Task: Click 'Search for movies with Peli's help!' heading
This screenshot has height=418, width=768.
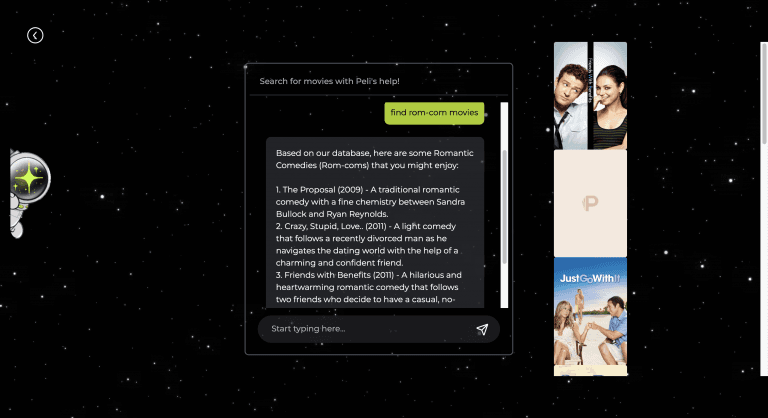Action: pos(330,81)
